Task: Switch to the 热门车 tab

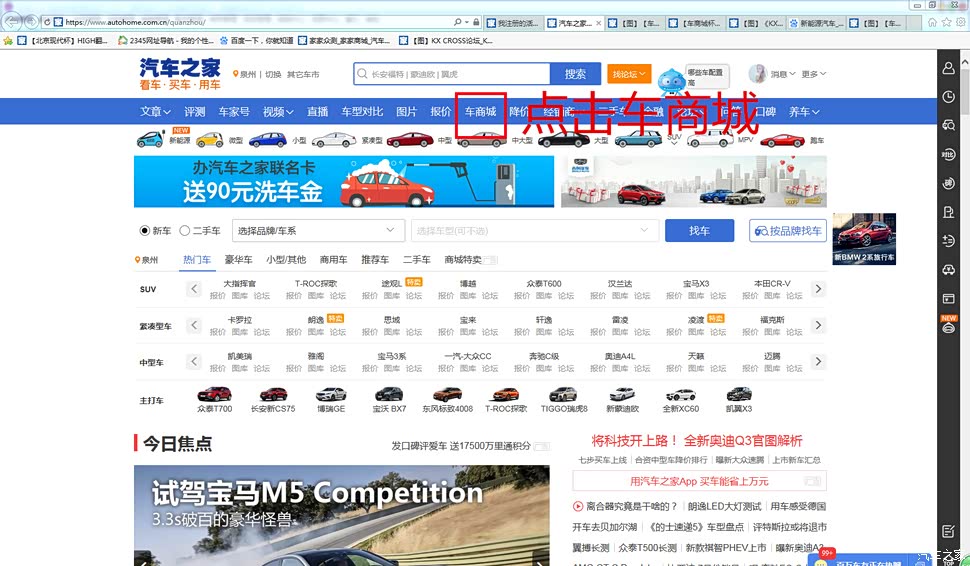Action: 197,259
